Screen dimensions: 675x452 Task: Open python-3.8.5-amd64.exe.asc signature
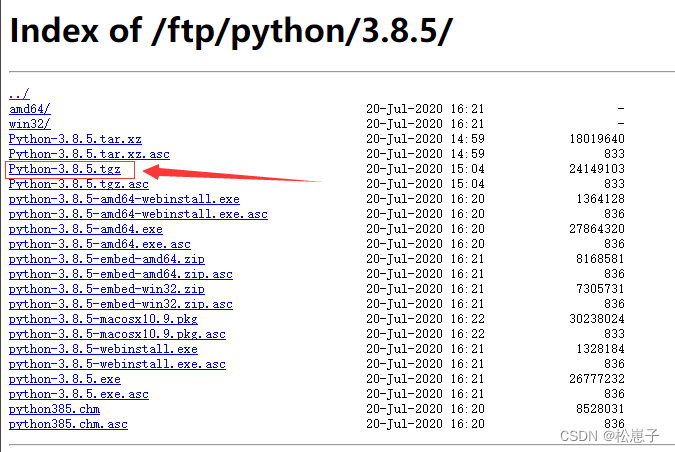(x=99, y=244)
